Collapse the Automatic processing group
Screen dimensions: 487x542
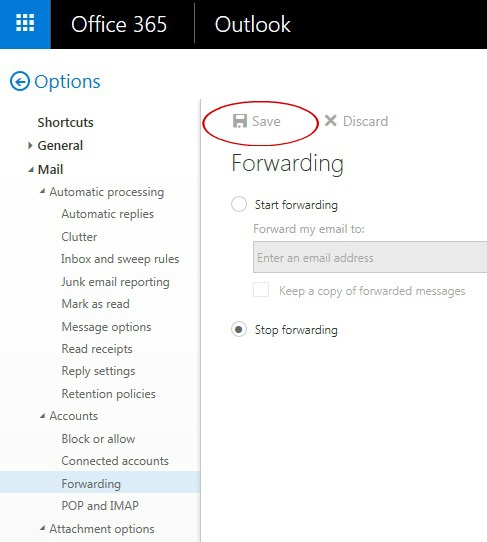coord(42,191)
